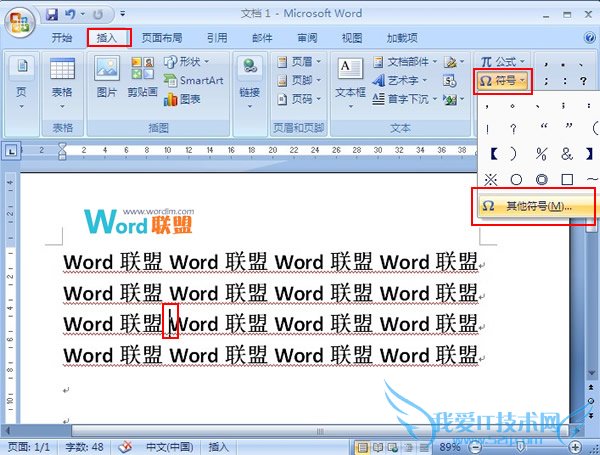Zoom out with the minus button

475,447
